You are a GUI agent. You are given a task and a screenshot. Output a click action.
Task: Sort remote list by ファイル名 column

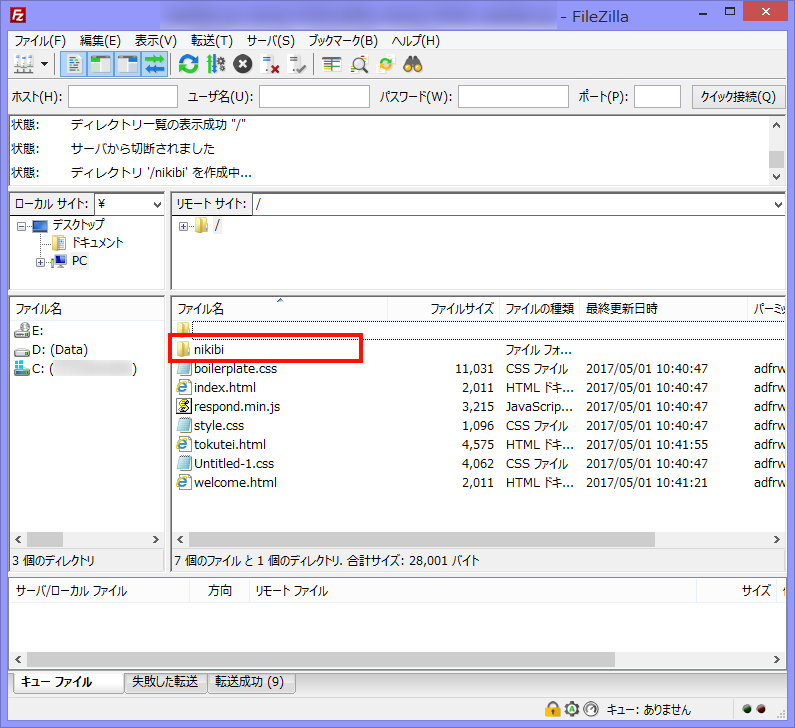(280, 309)
